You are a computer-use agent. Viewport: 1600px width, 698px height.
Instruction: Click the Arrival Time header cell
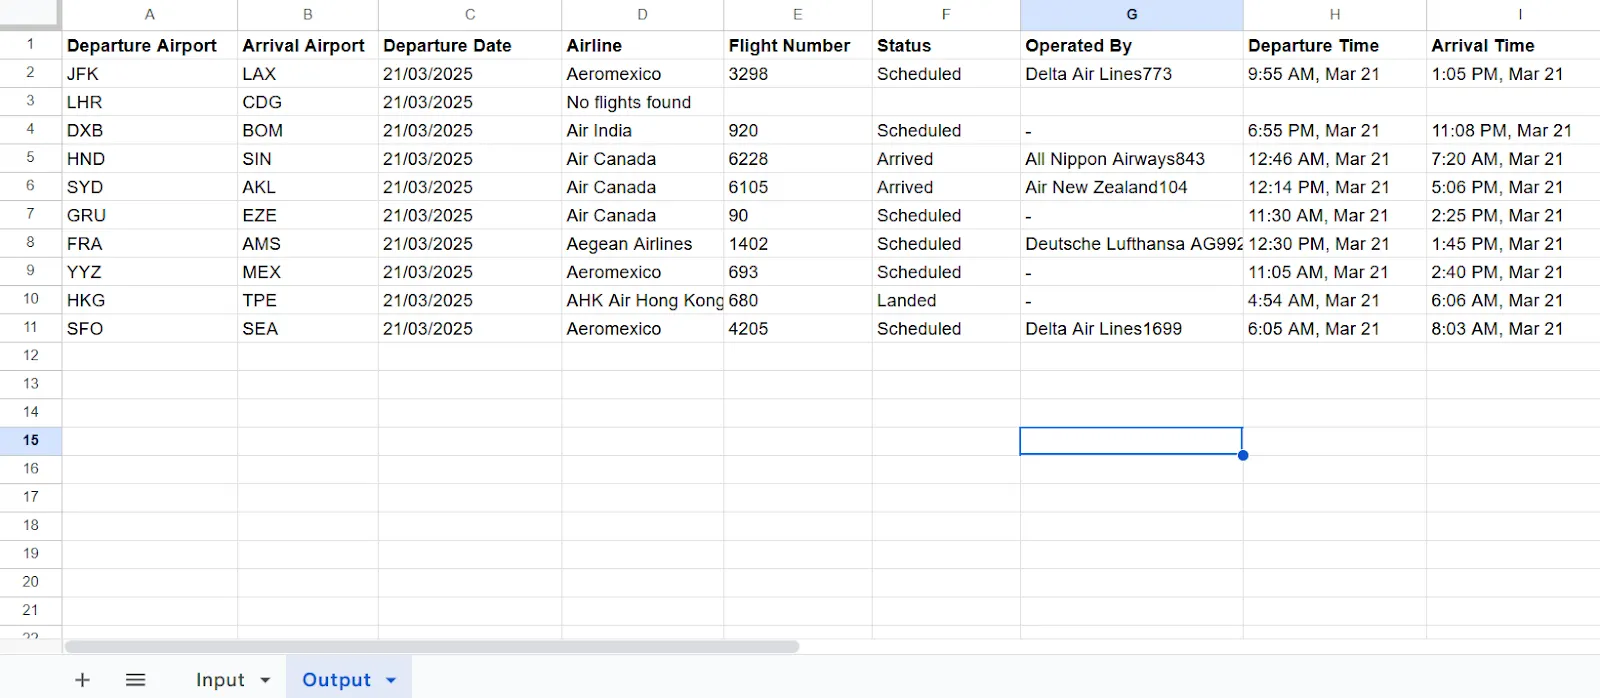[x=1513, y=46]
